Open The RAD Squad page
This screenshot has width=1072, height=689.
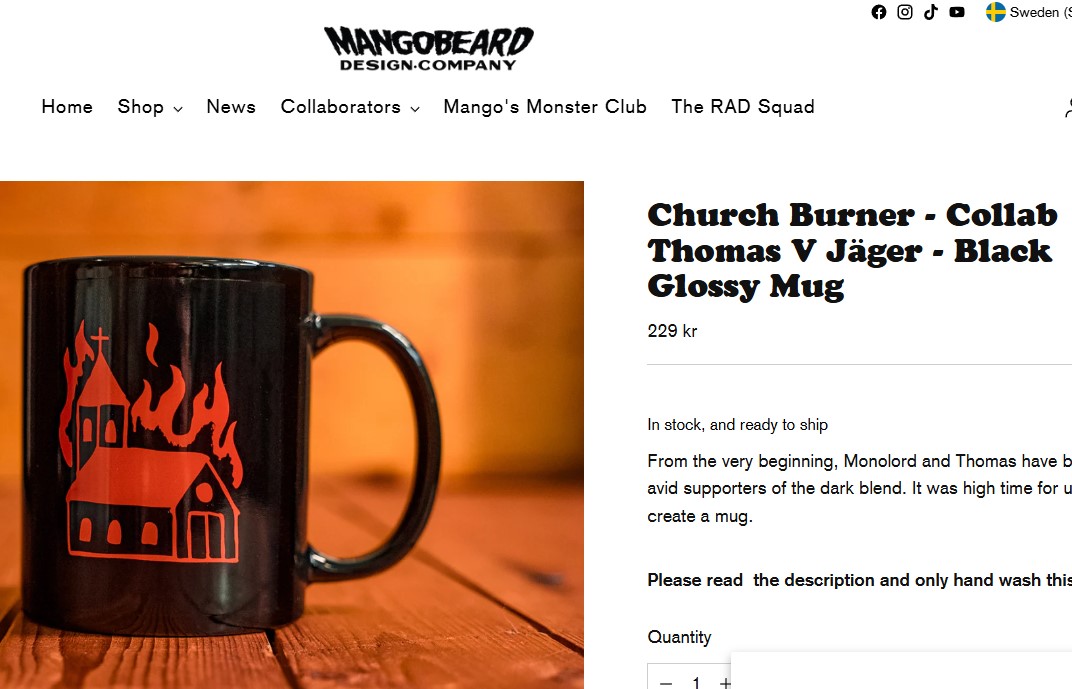tap(743, 107)
